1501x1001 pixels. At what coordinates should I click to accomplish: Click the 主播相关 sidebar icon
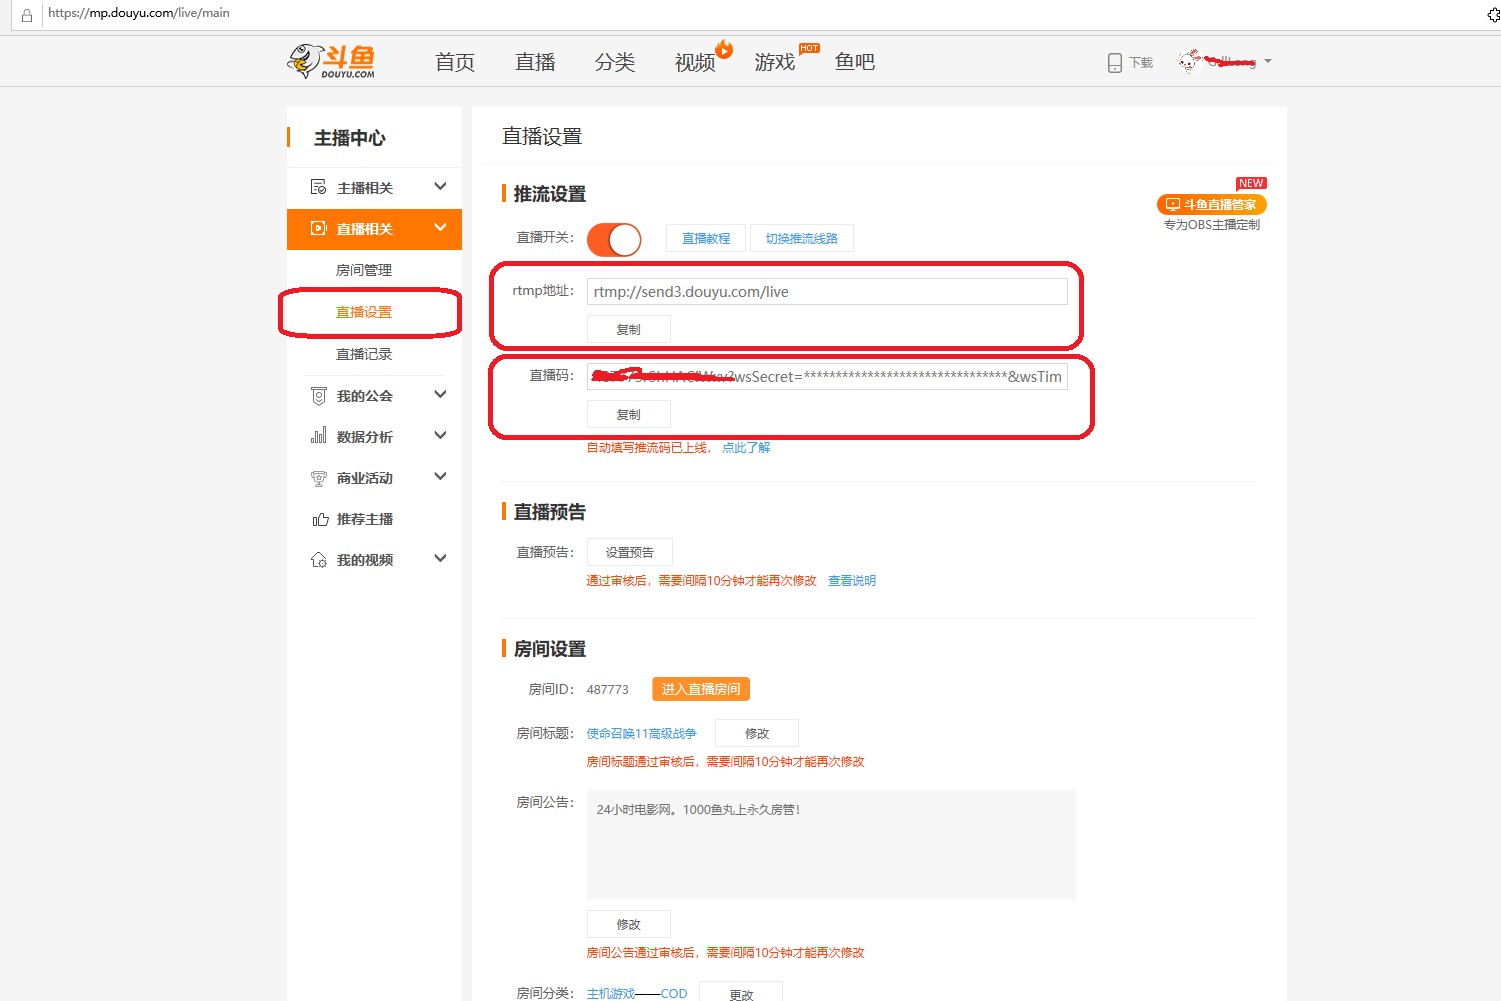[318, 187]
